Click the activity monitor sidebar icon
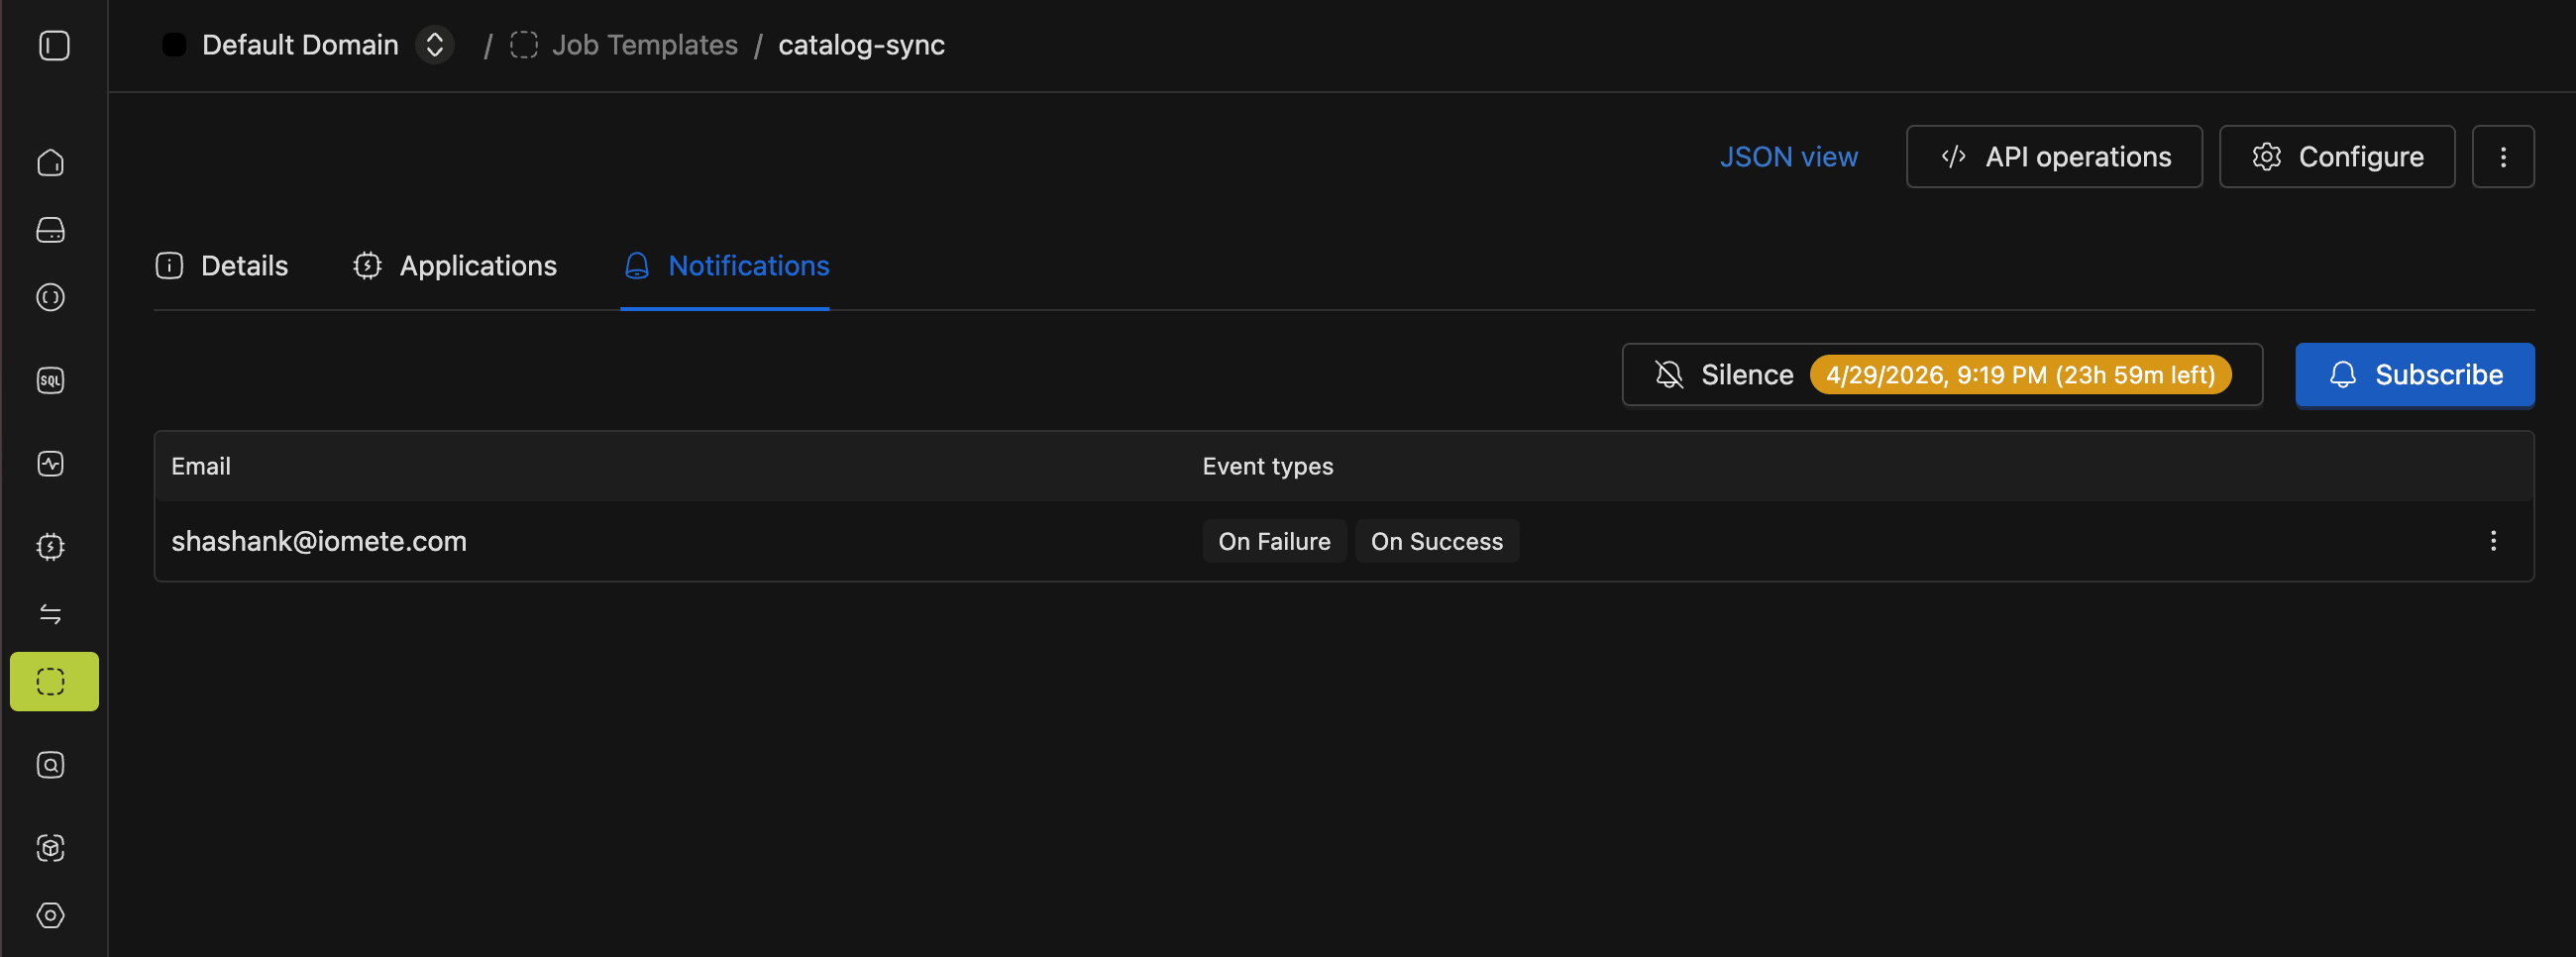The height and width of the screenshot is (957, 2576). [51, 464]
